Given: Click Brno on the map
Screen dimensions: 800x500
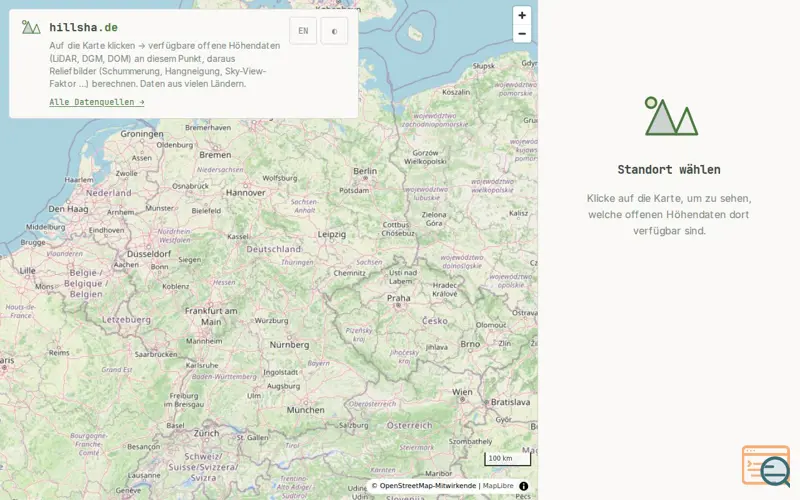Looking at the screenshot, I should click(x=470, y=344).
